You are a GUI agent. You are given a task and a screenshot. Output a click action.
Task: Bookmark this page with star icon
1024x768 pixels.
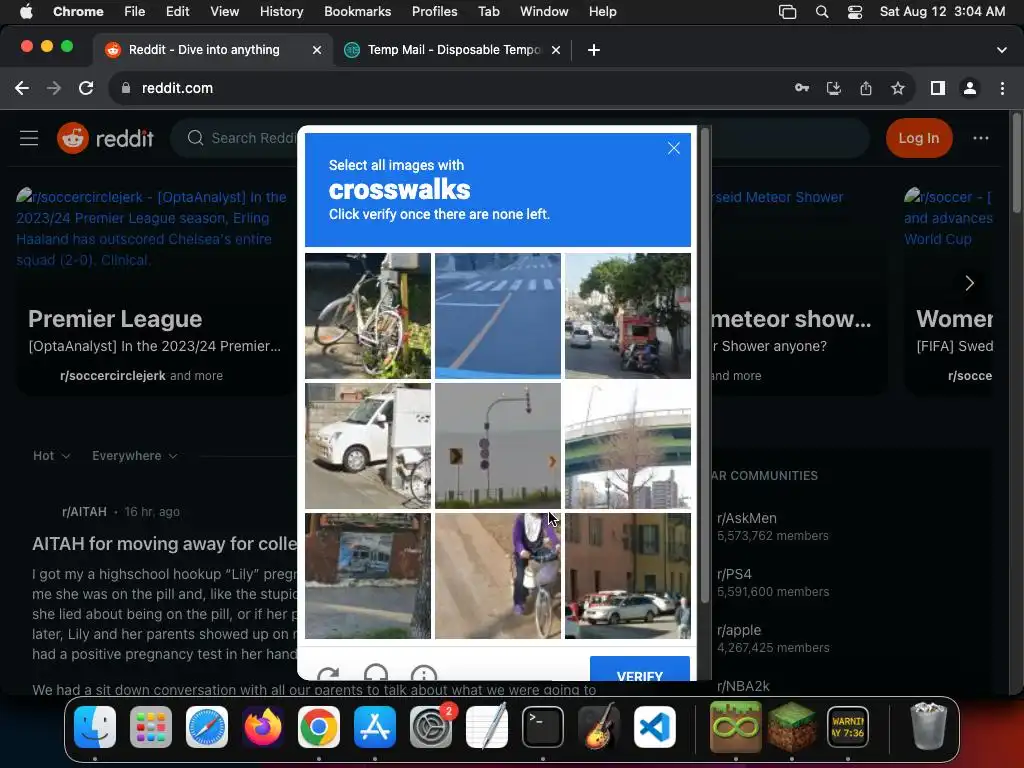pos(897,88)
